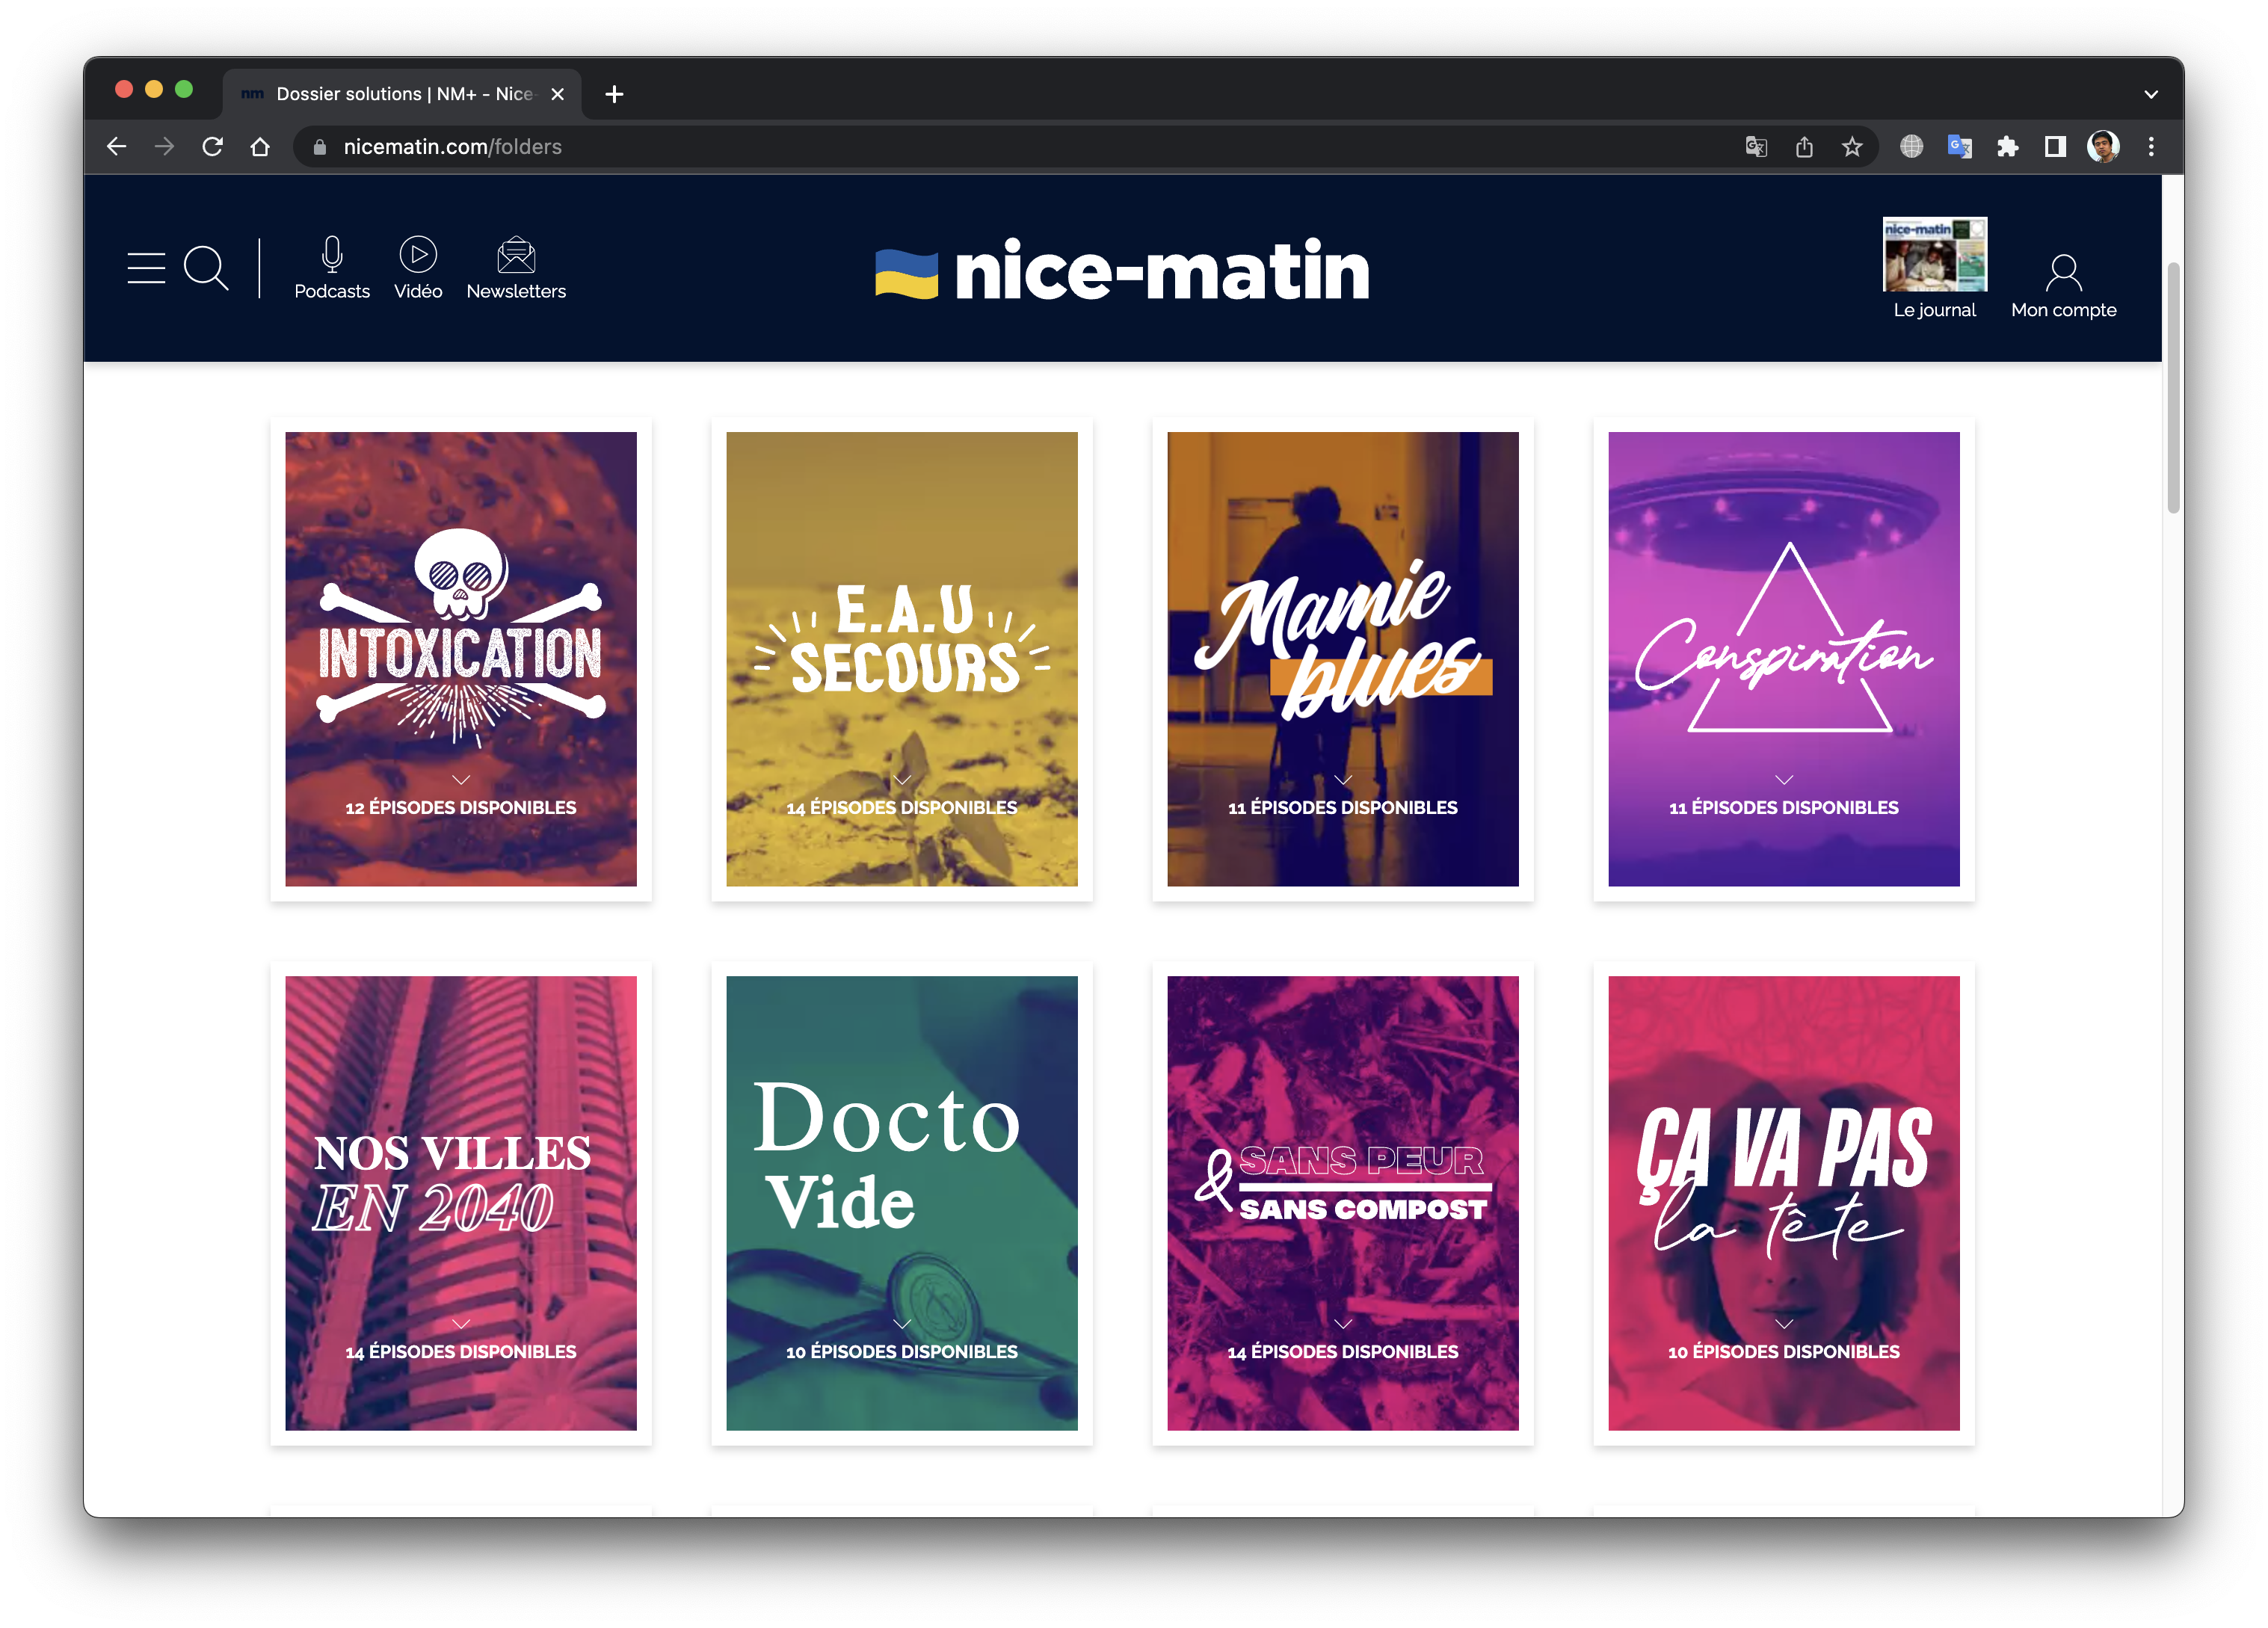The image size is (2268, 1628).
Task: Expand chevron on E.A.U Secours card
Action: click(x=902, y=779)
